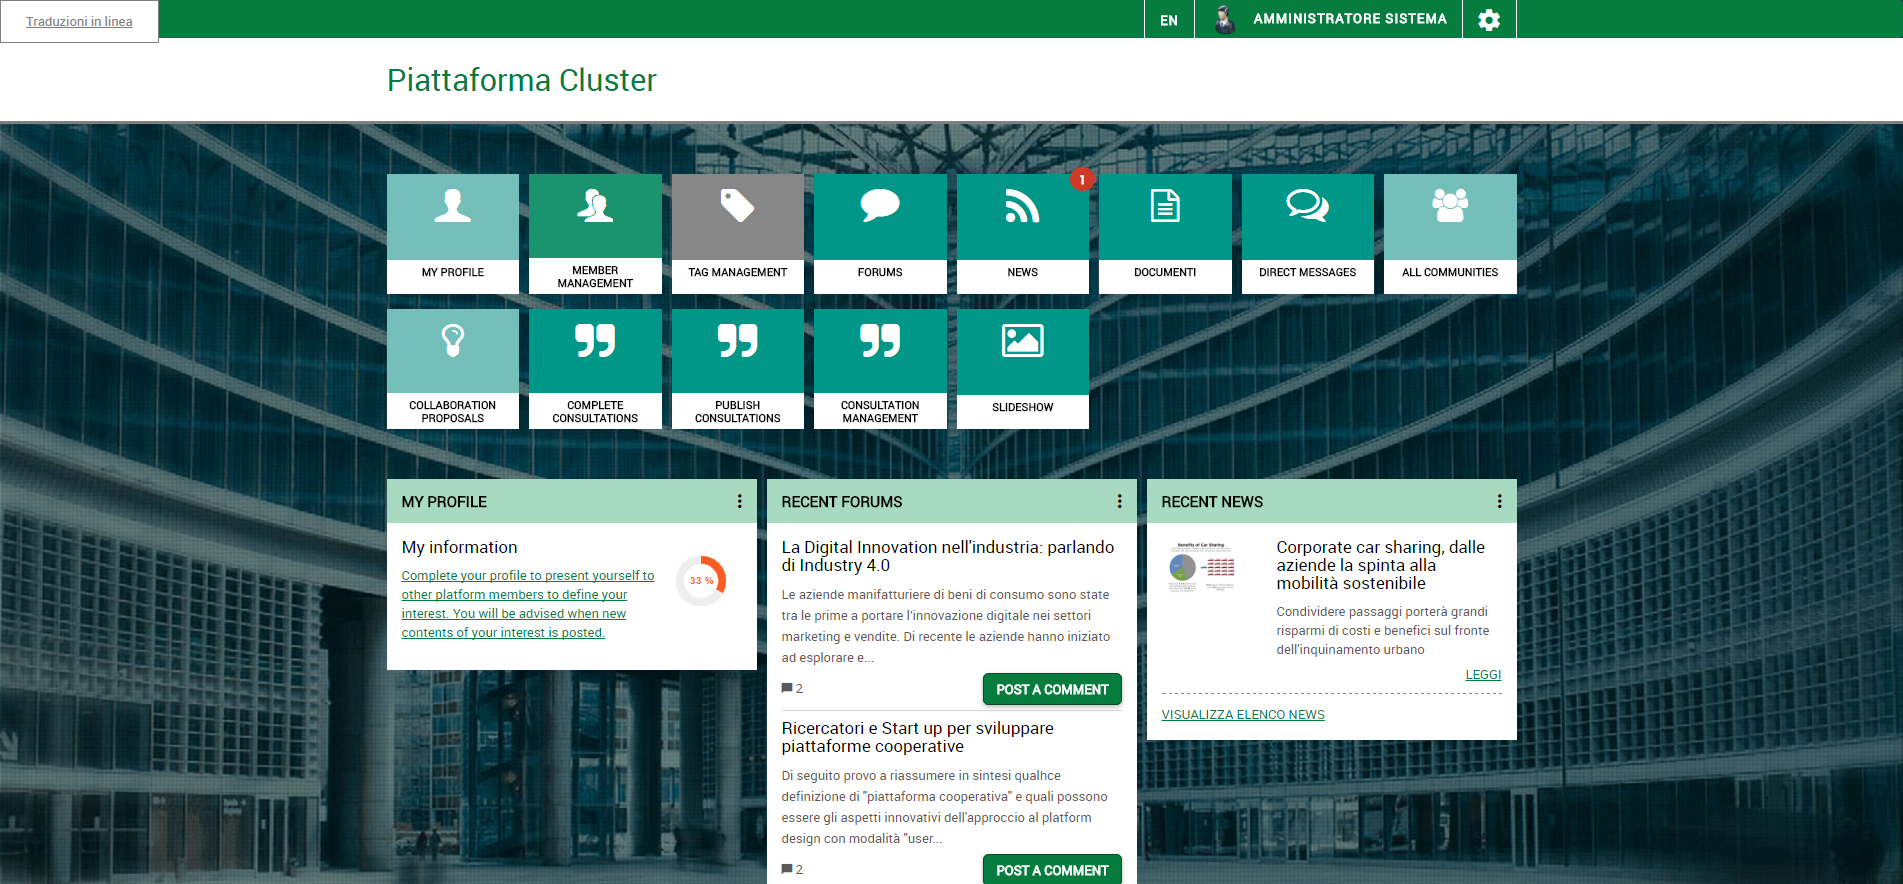Click the comment count icon under Ricercatori post
Screen dimensions: 1903x884
click(x=787, y=869)
